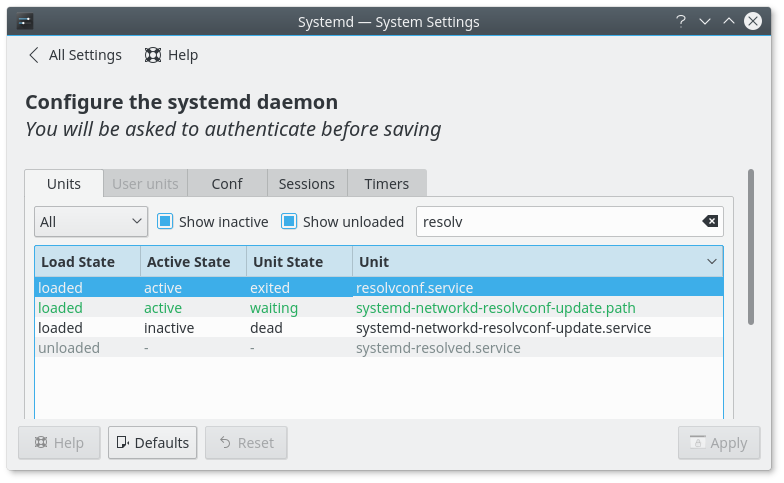This screenshot has height=483, width=784.
Task: Minimize the window using the title bar arrow
Action: click(x=705, y=21)
